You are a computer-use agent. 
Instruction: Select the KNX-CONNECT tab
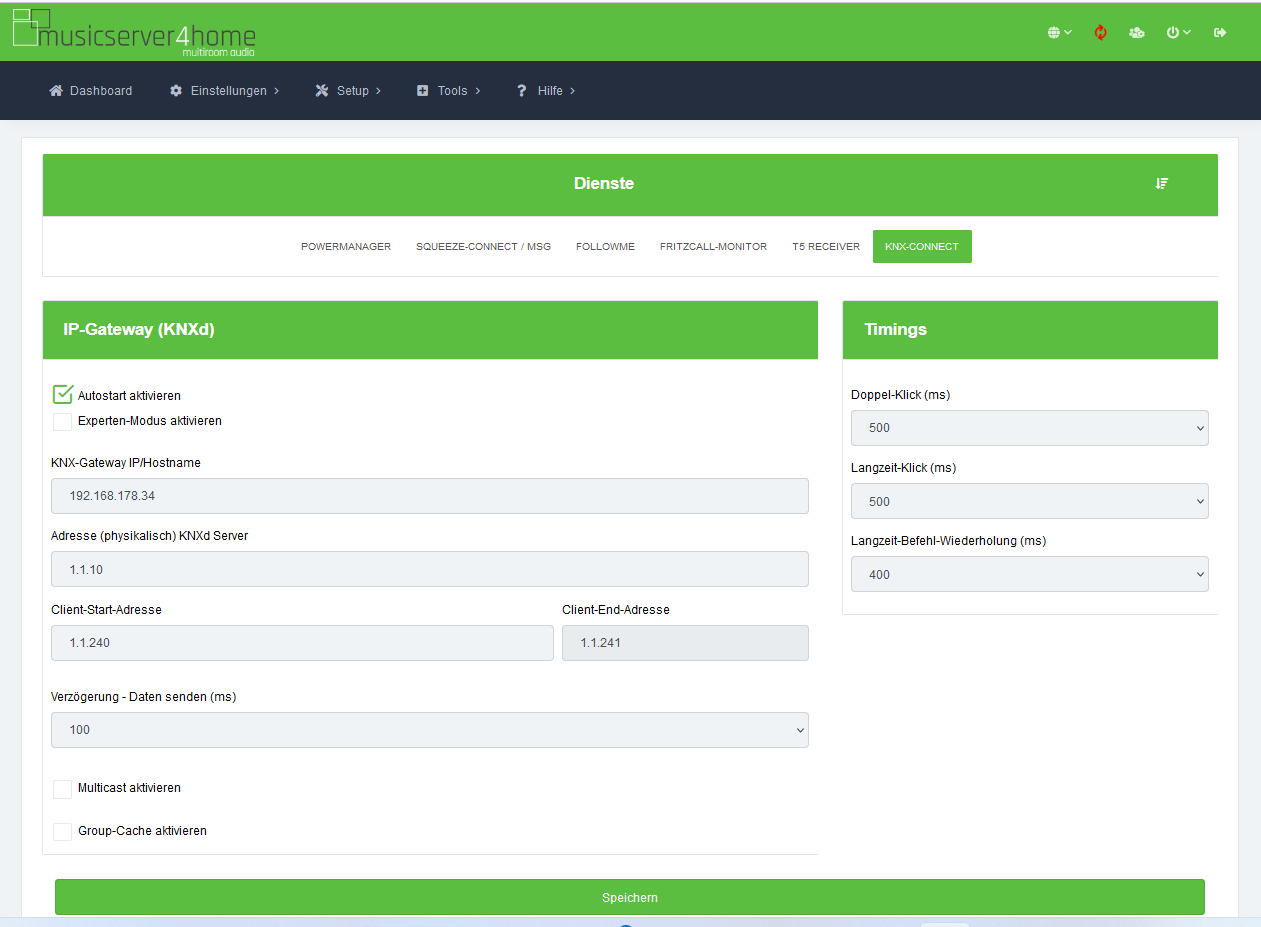(x=922, y=247)
